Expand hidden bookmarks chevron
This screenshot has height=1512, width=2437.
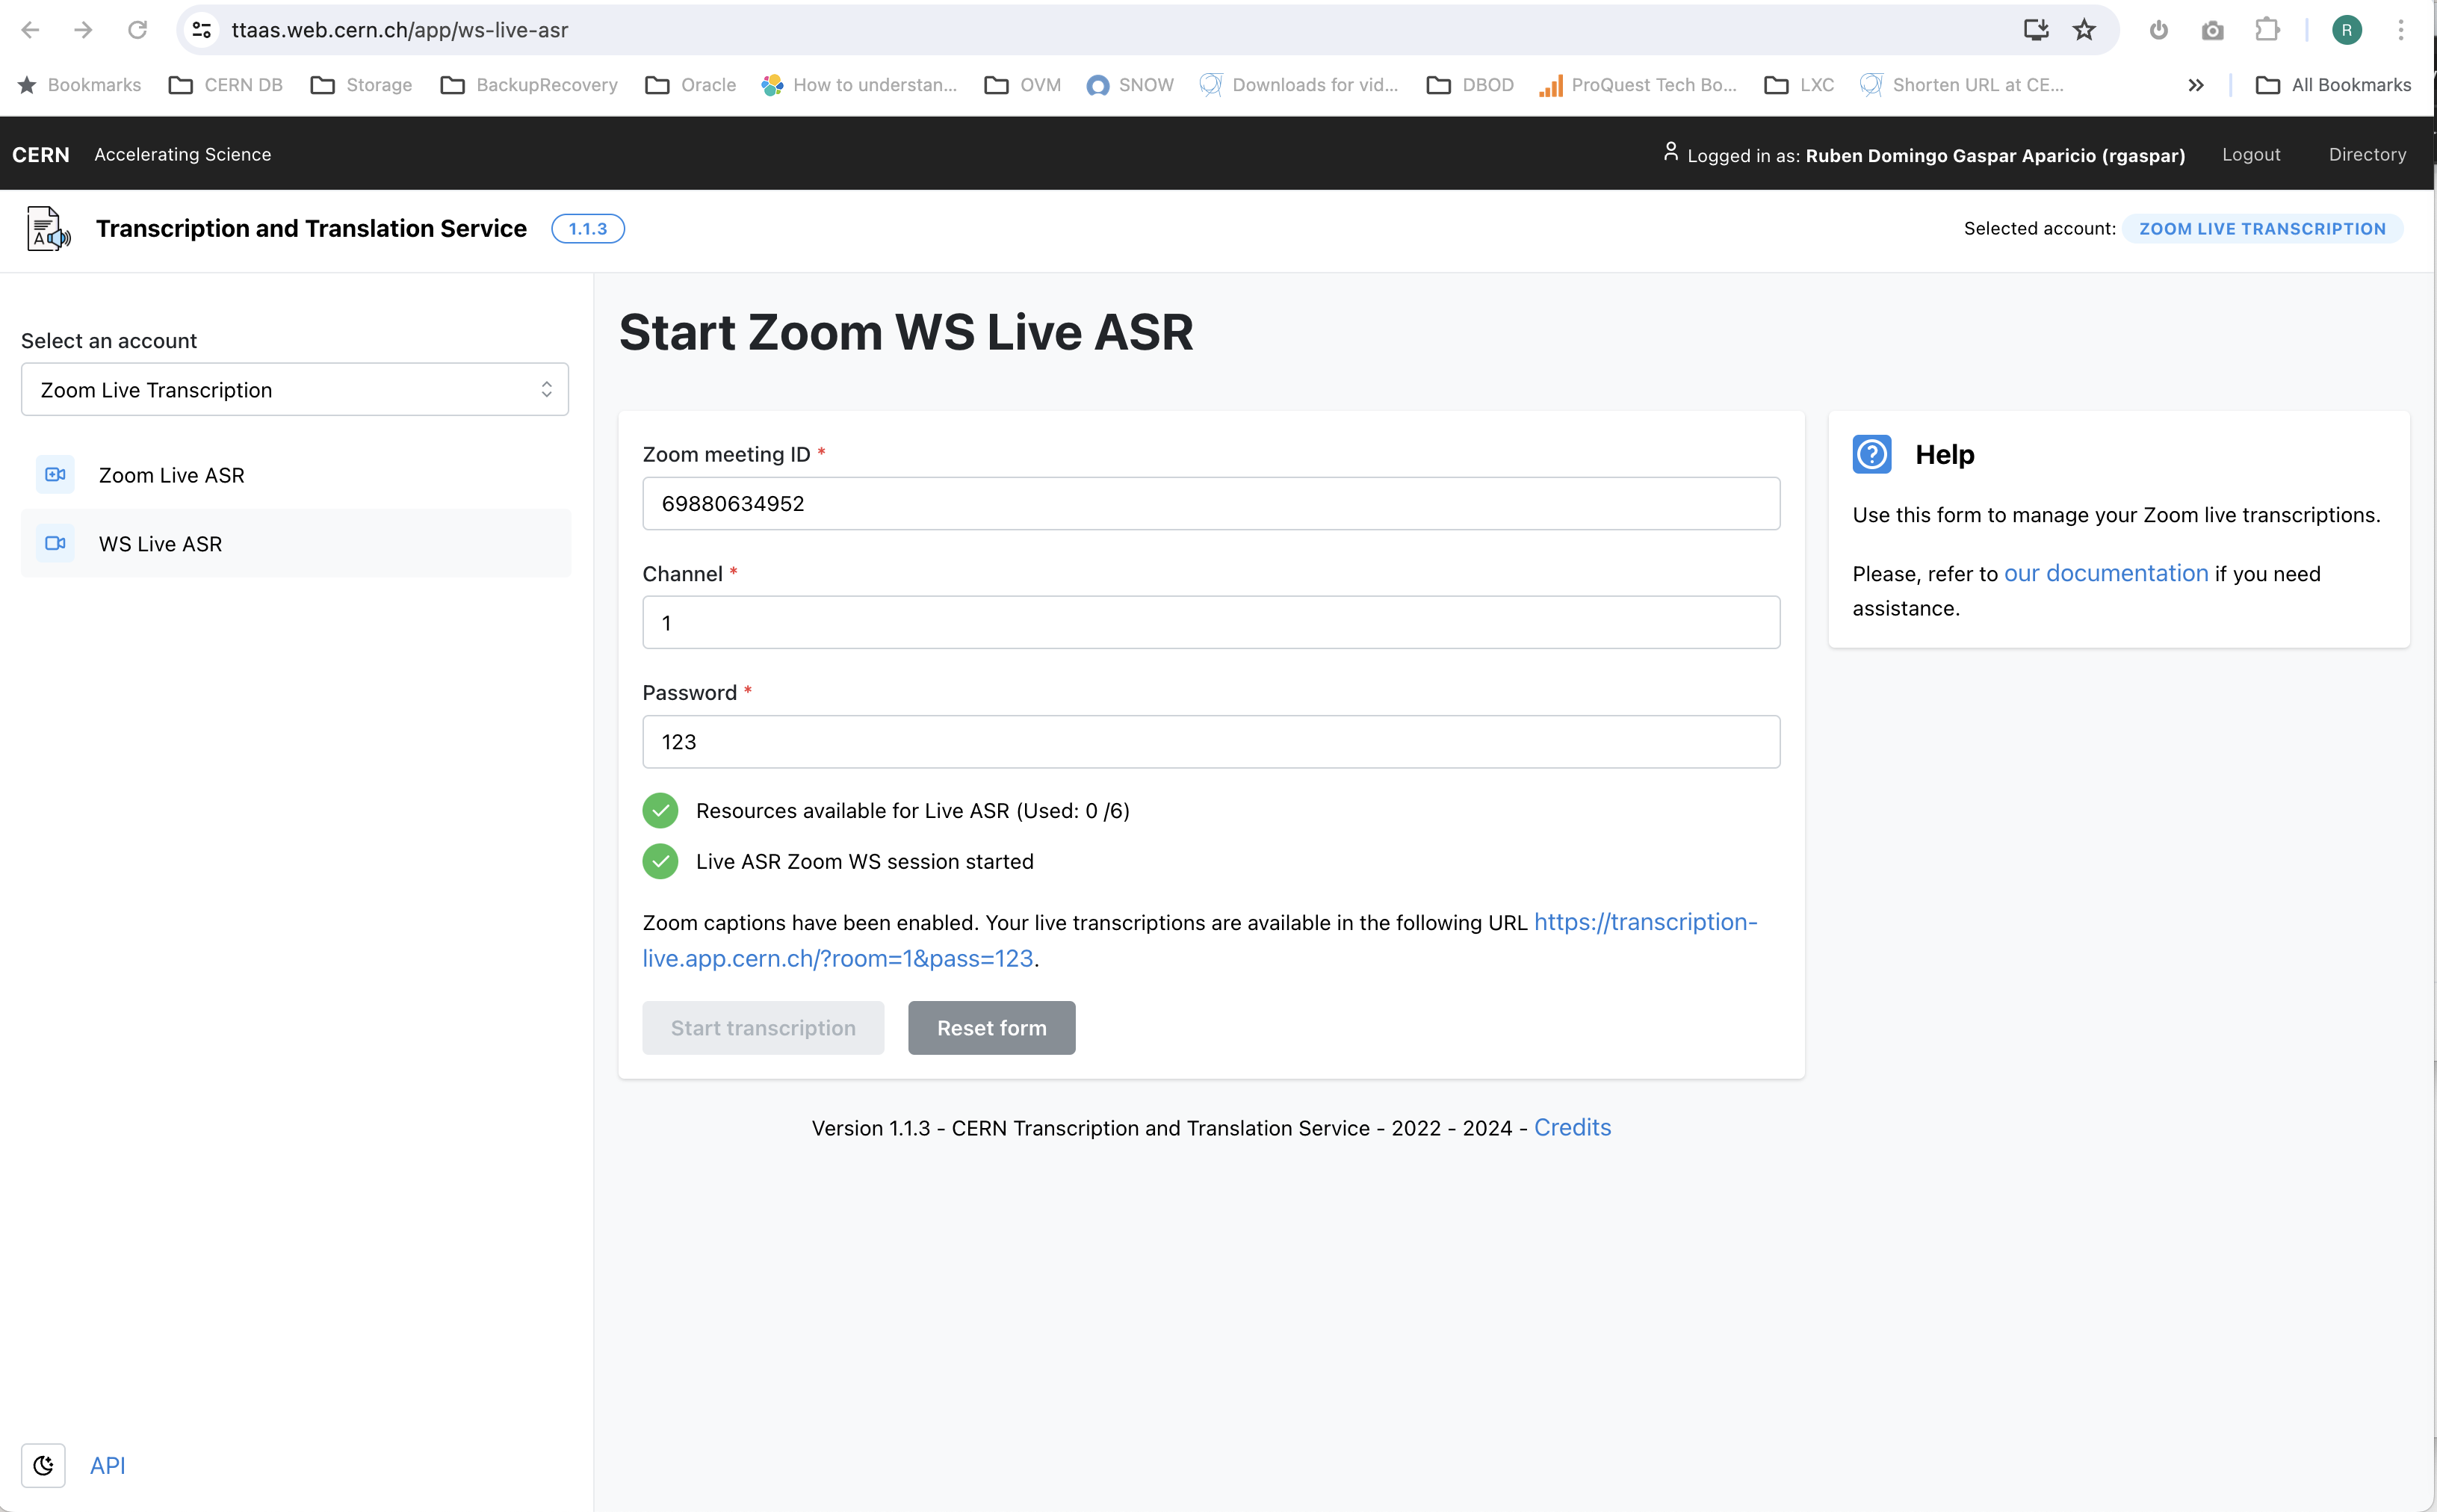2196,85
